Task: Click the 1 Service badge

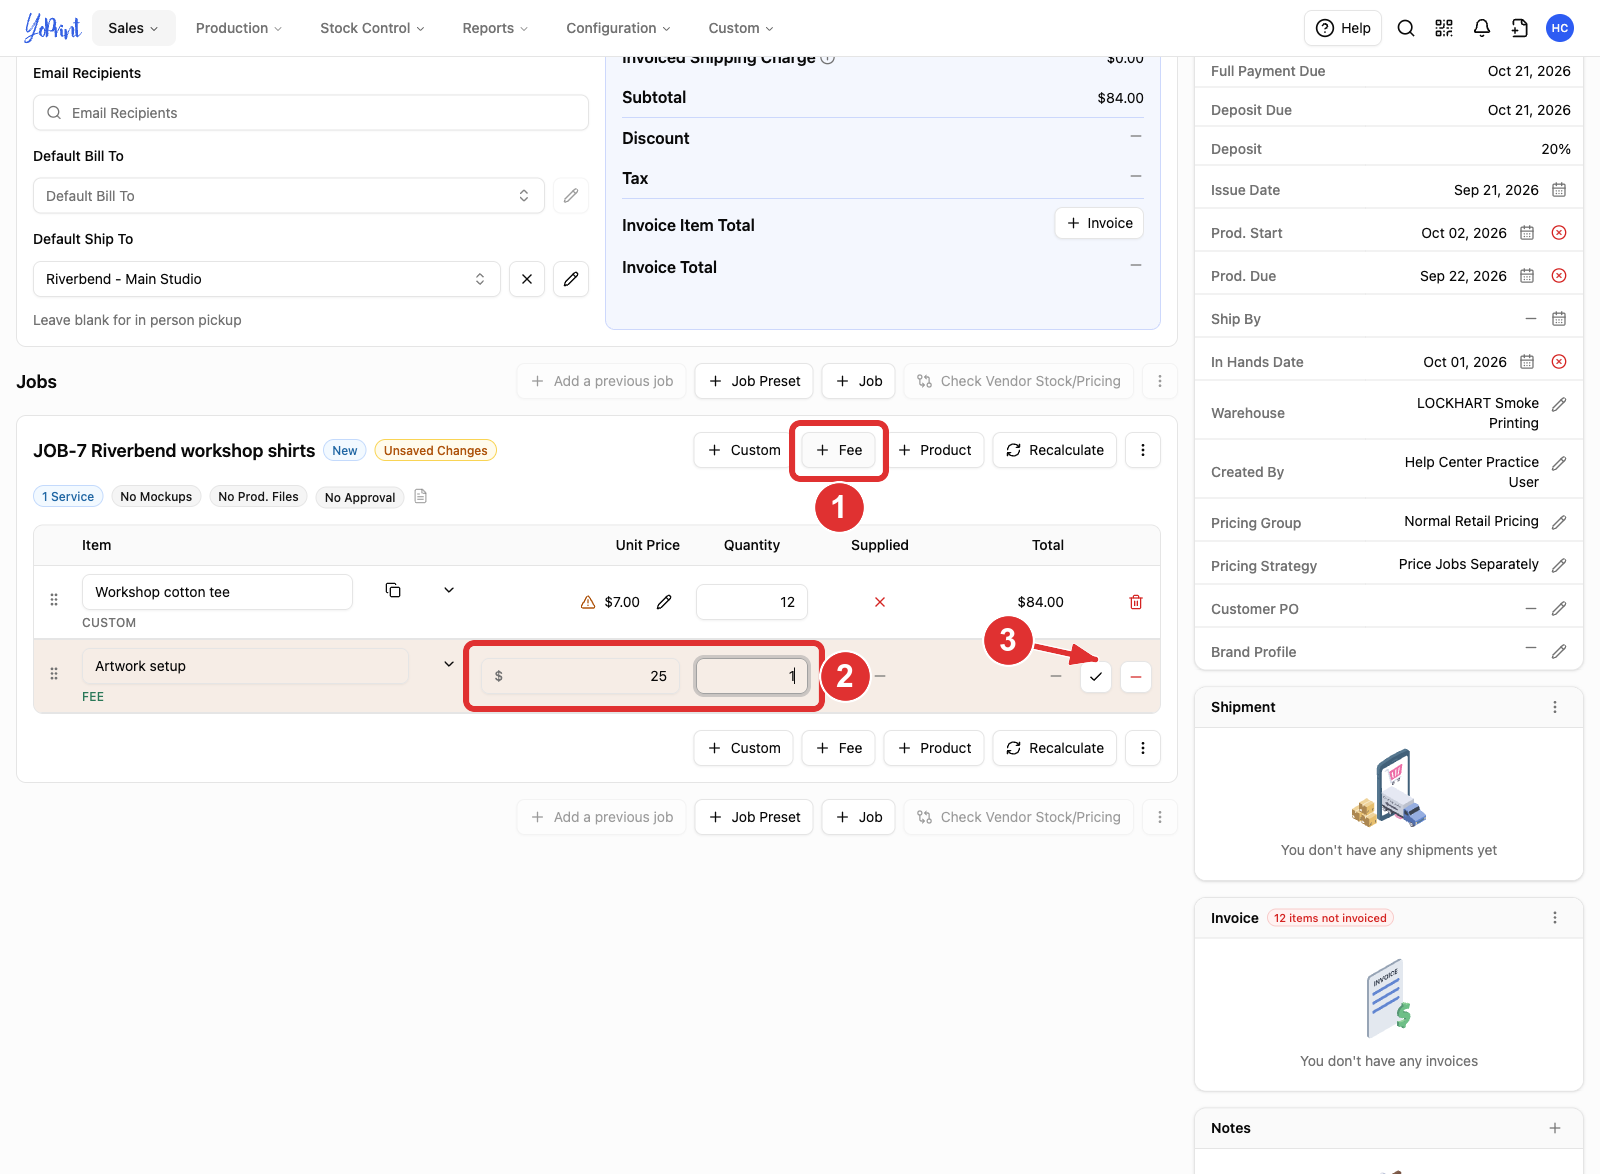Action: click(x=68, y=497)
